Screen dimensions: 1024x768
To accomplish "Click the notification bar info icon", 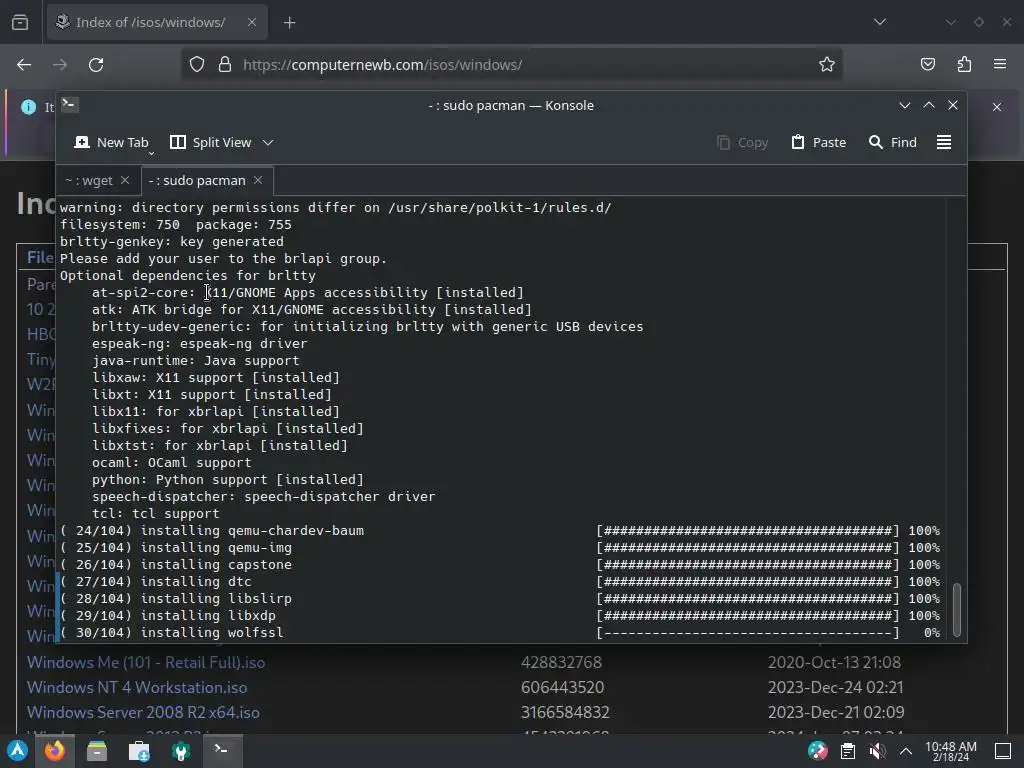I will pyautogui.click(x=28, y=107).
